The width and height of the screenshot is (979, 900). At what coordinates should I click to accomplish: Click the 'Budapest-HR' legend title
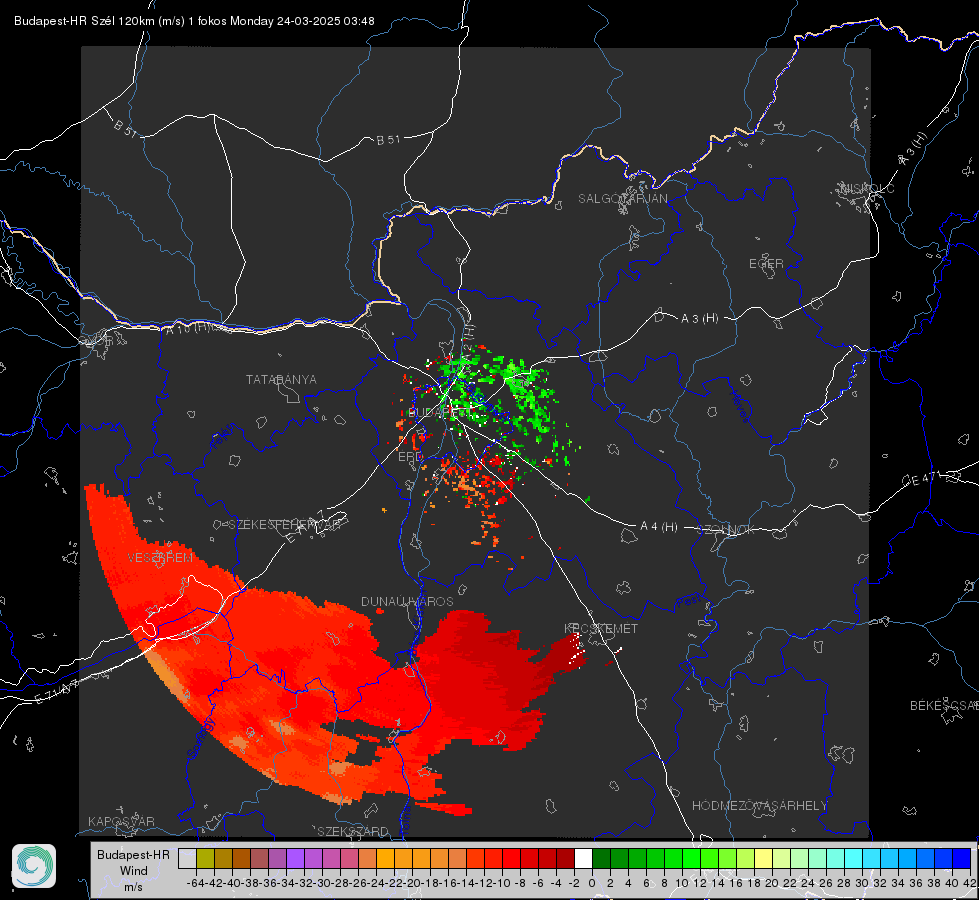133,854
